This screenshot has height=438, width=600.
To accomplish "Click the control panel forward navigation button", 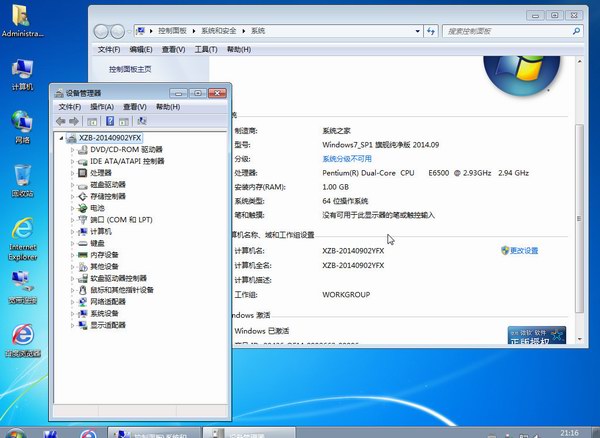I will coord(117,31).
